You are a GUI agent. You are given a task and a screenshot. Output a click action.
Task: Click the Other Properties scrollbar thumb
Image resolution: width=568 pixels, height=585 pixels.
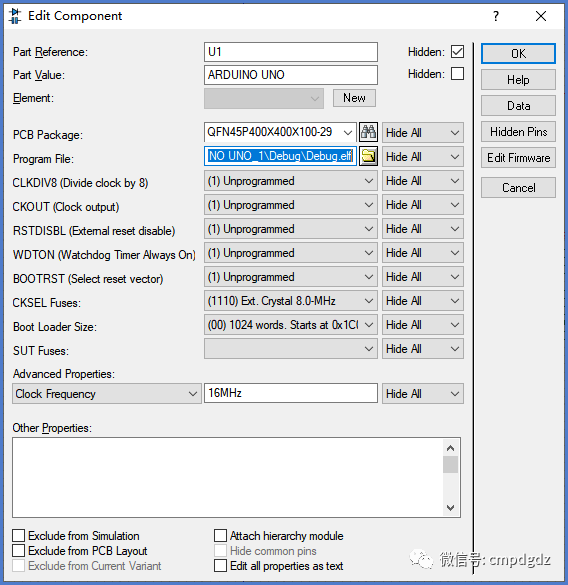450,465
